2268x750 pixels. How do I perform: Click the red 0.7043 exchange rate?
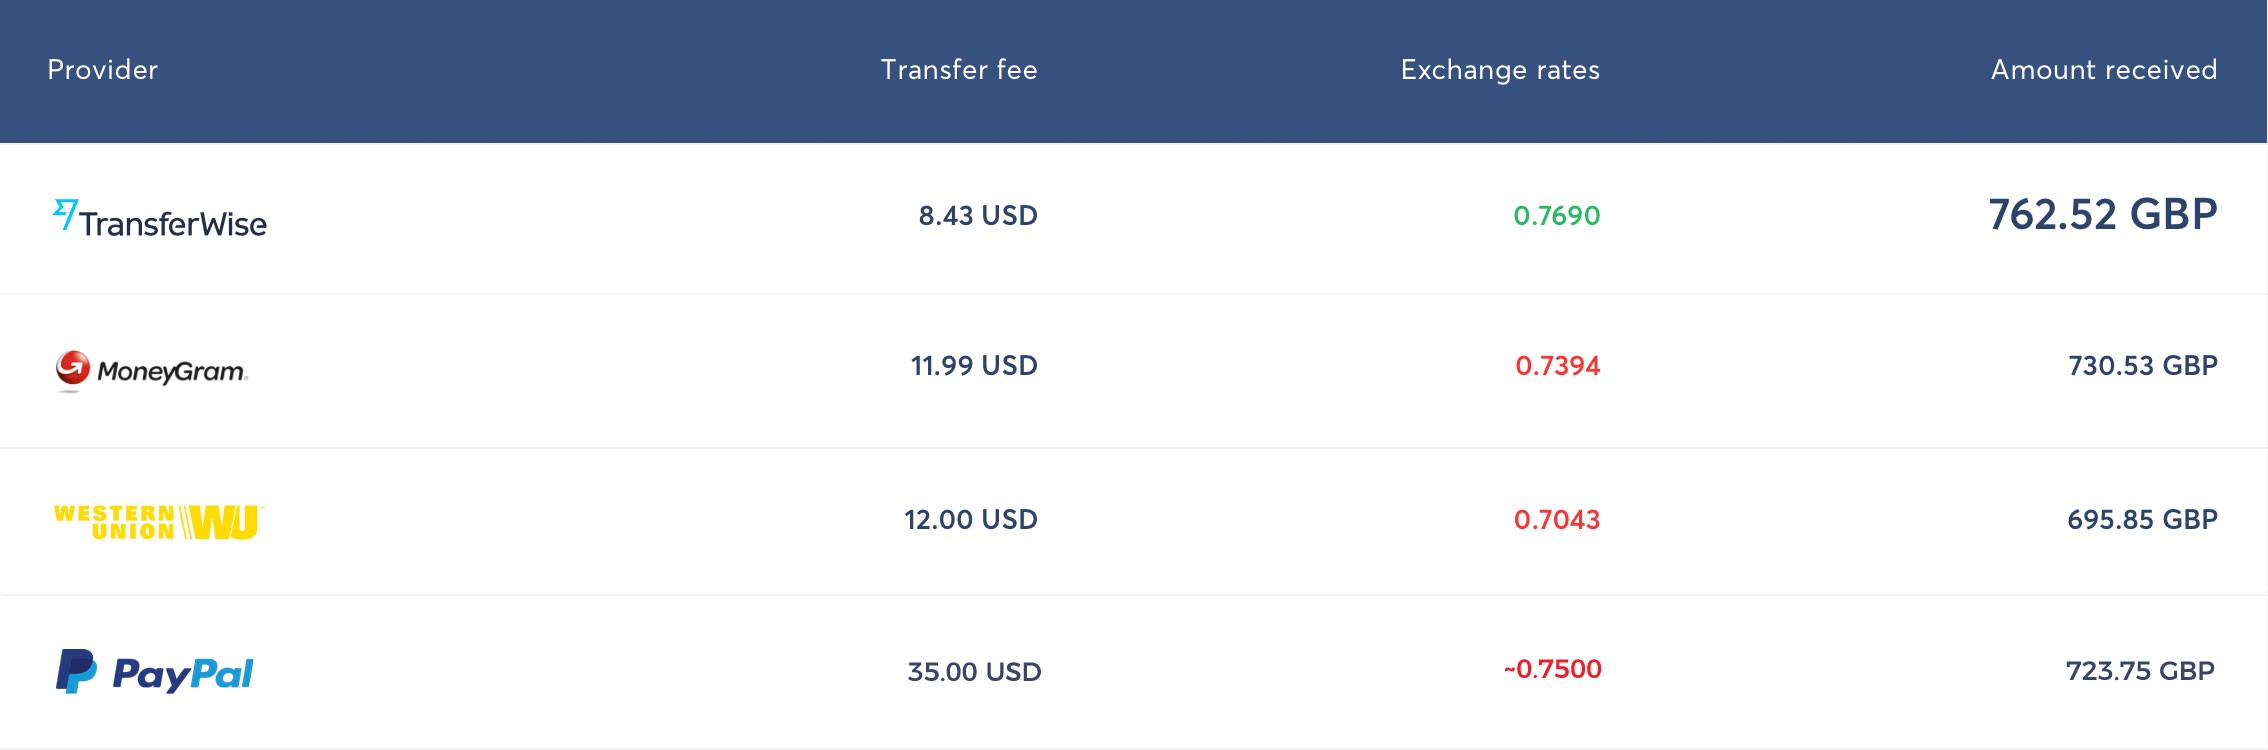(1556, 520)
